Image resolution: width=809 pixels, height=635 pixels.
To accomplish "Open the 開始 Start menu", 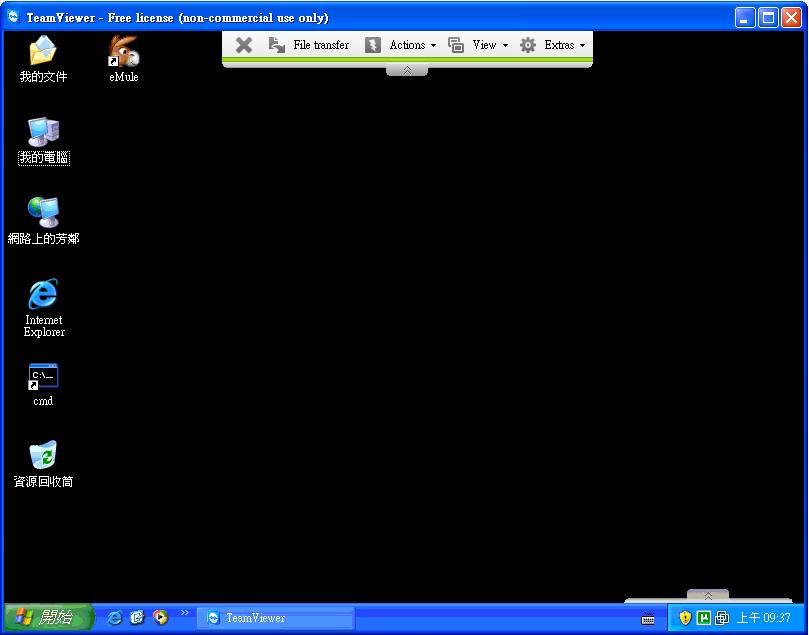I will [x=48, y=617].
